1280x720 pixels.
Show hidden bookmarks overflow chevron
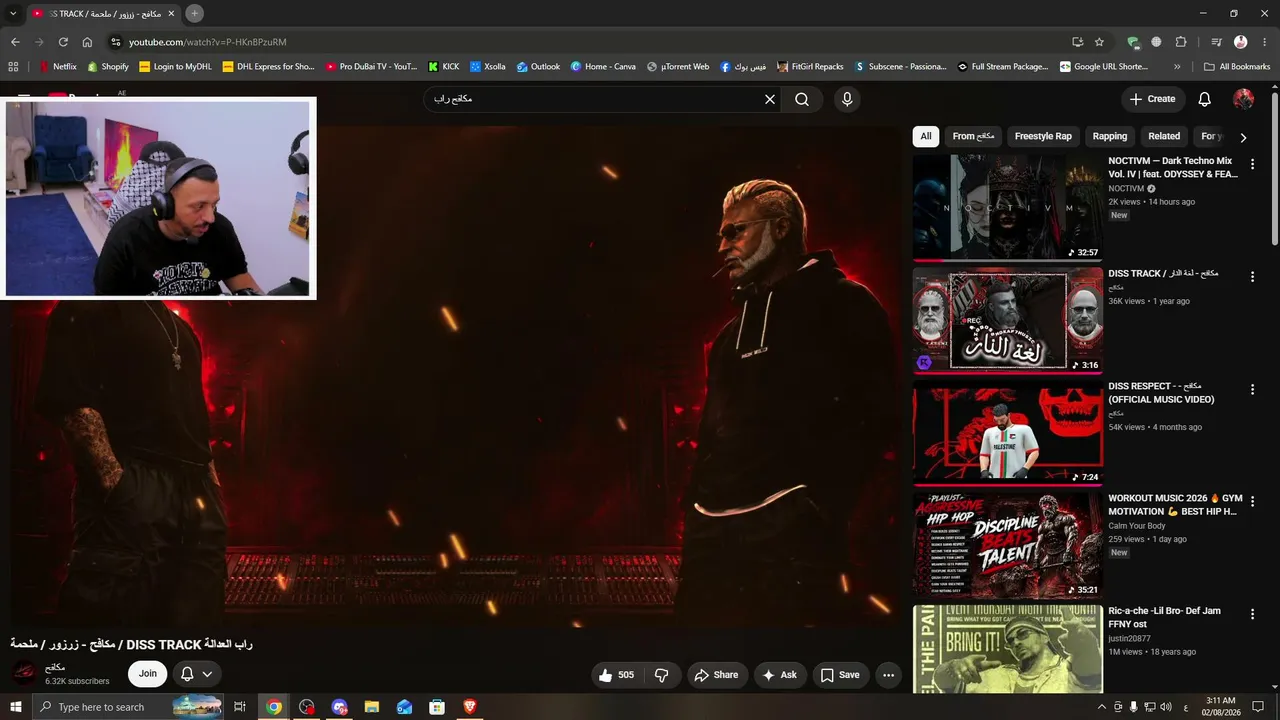pyautogui.click(x=1177, y=67)
